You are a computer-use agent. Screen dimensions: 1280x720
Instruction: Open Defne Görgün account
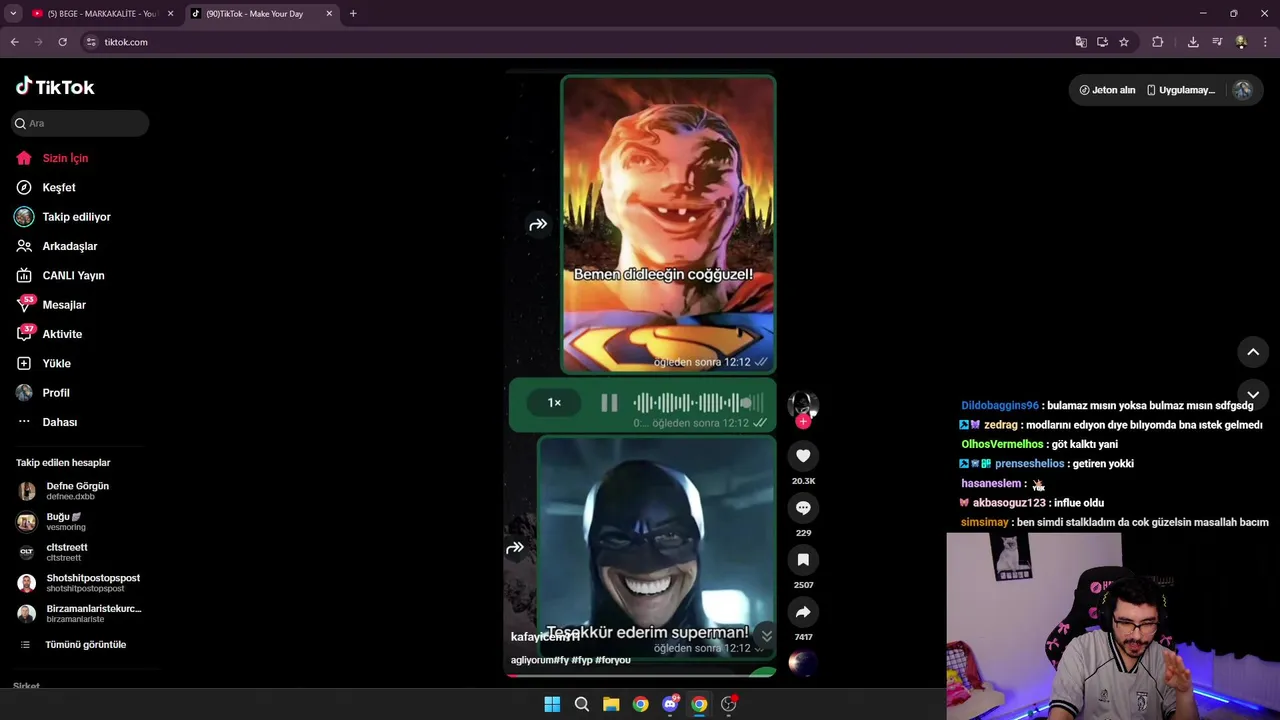pyautogui.click(x=77, y=490)
